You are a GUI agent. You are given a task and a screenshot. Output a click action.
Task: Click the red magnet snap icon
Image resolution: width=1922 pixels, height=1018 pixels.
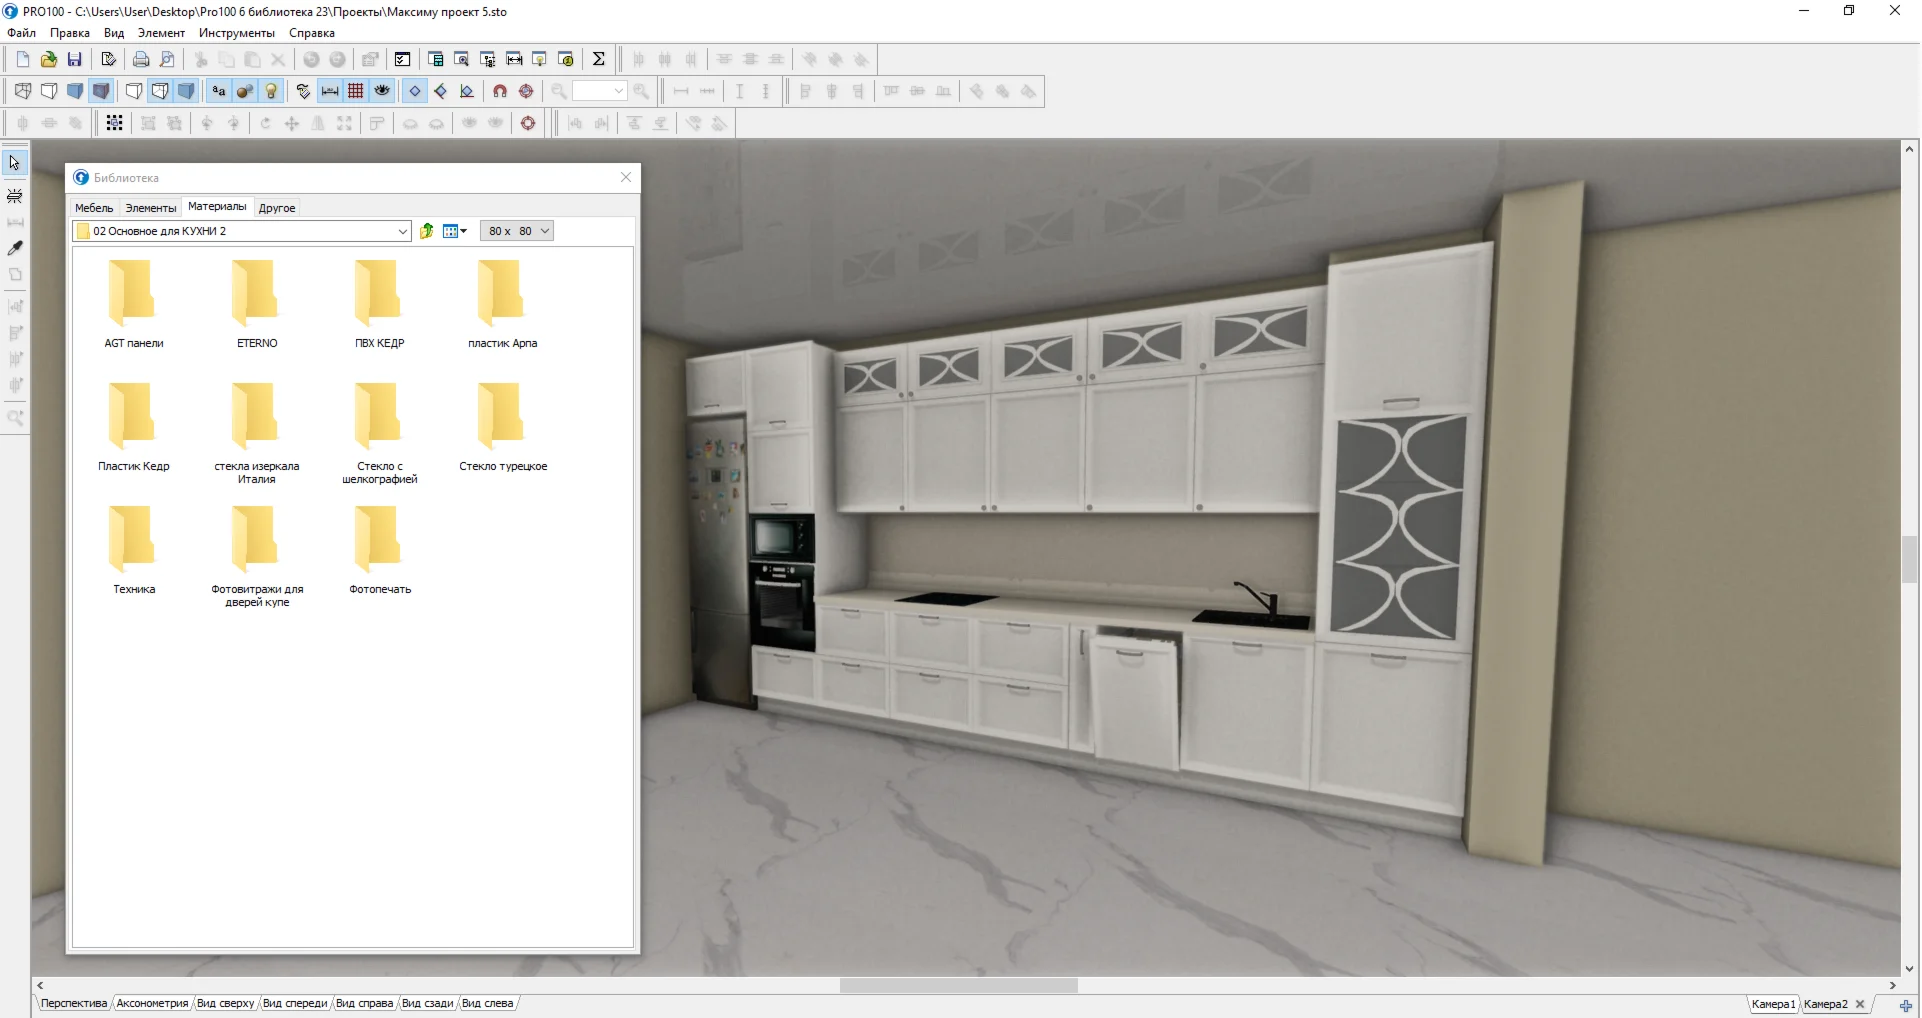click(500, 91)
